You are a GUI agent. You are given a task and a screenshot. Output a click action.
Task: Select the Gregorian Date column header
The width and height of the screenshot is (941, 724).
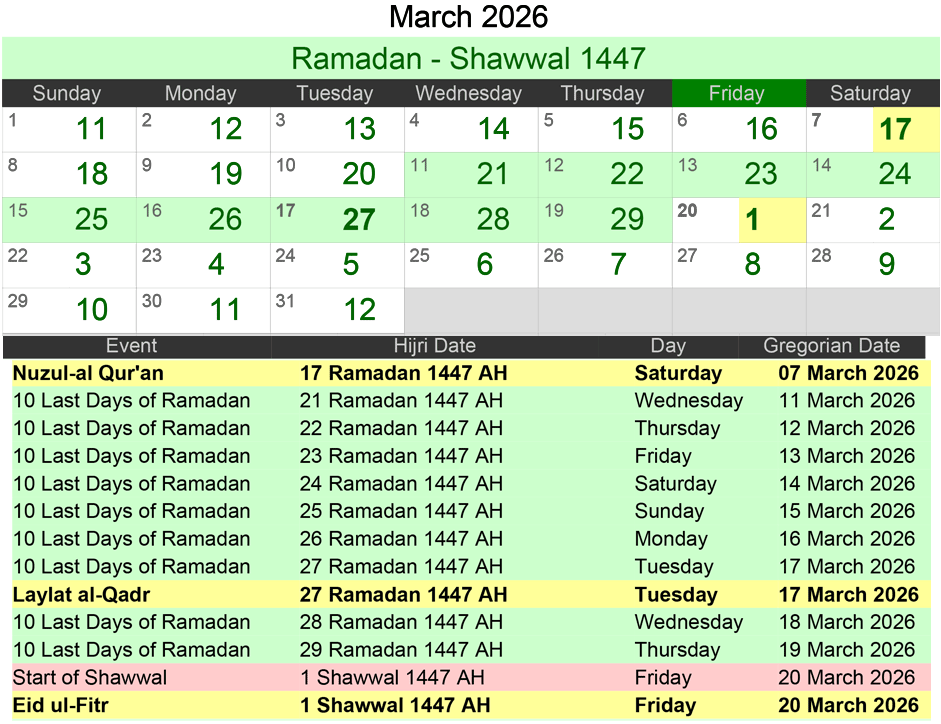coord(831,347)
